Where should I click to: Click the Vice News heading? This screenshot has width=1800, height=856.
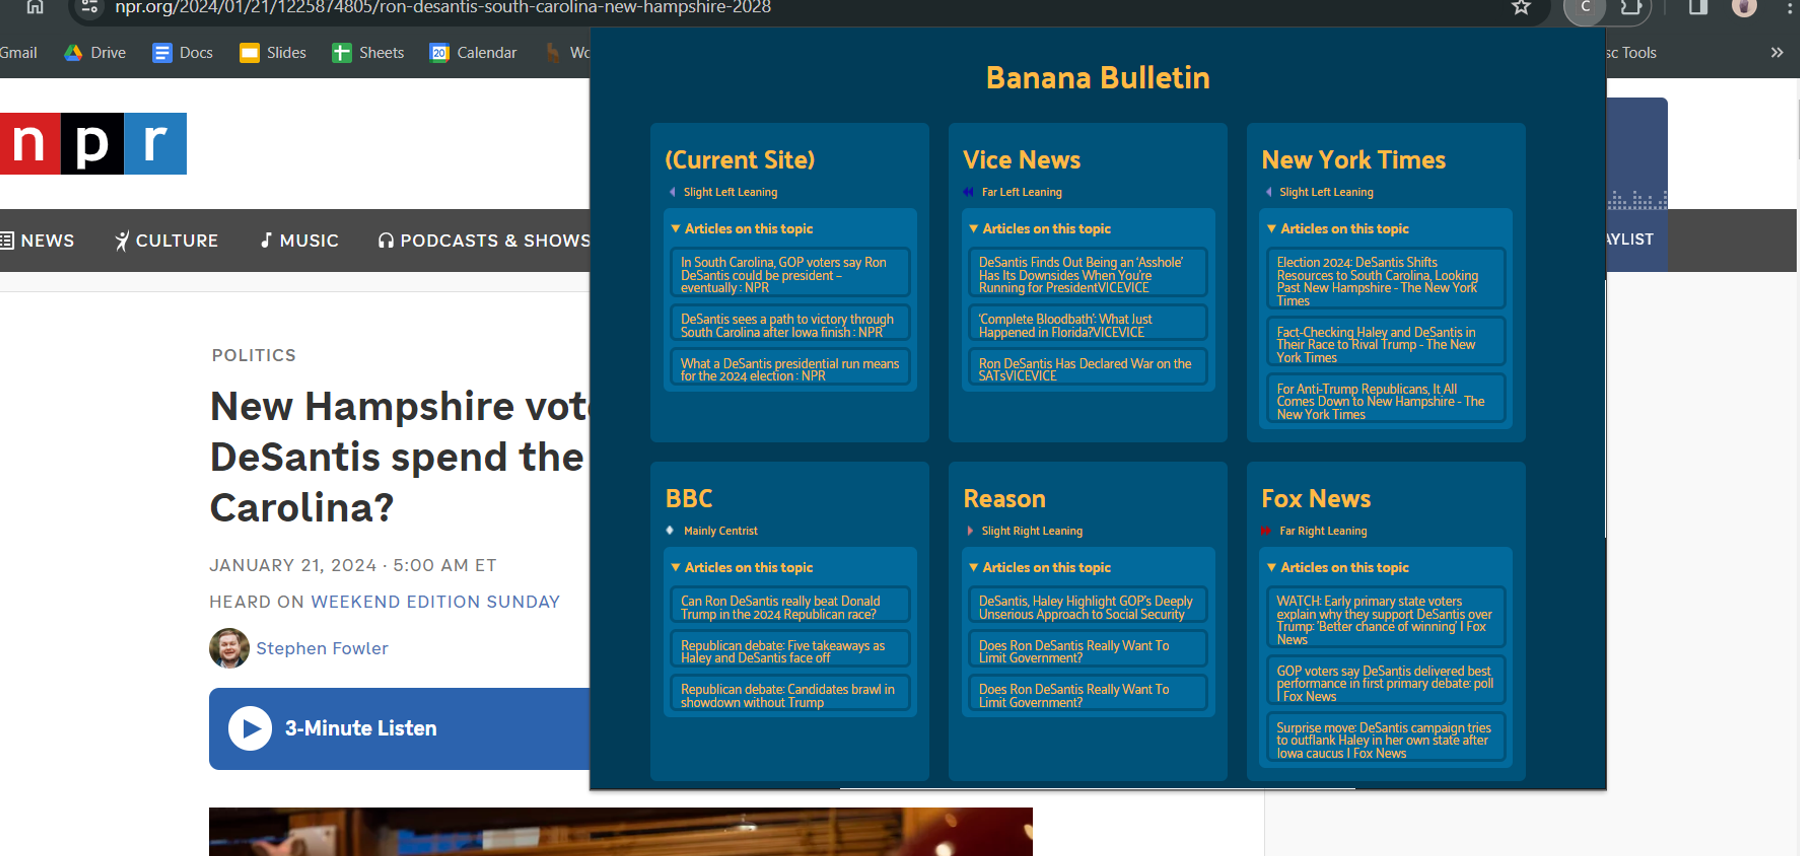(1022, 160)
